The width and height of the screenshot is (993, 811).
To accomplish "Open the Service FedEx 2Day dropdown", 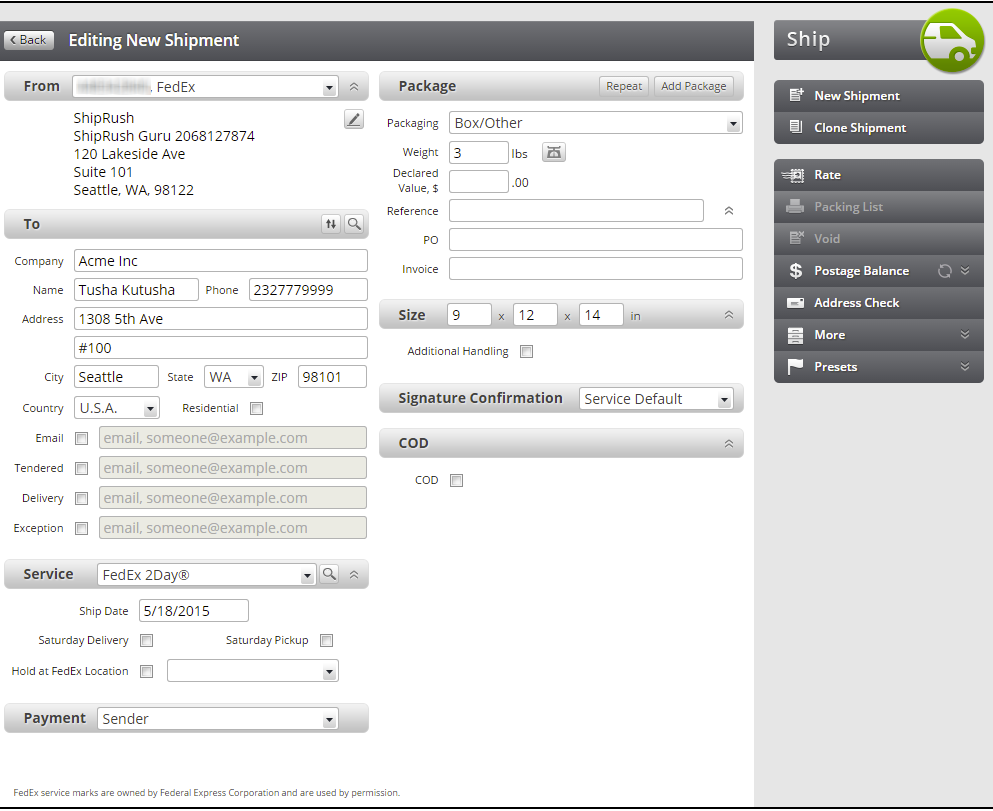I will tap(307, 575).
